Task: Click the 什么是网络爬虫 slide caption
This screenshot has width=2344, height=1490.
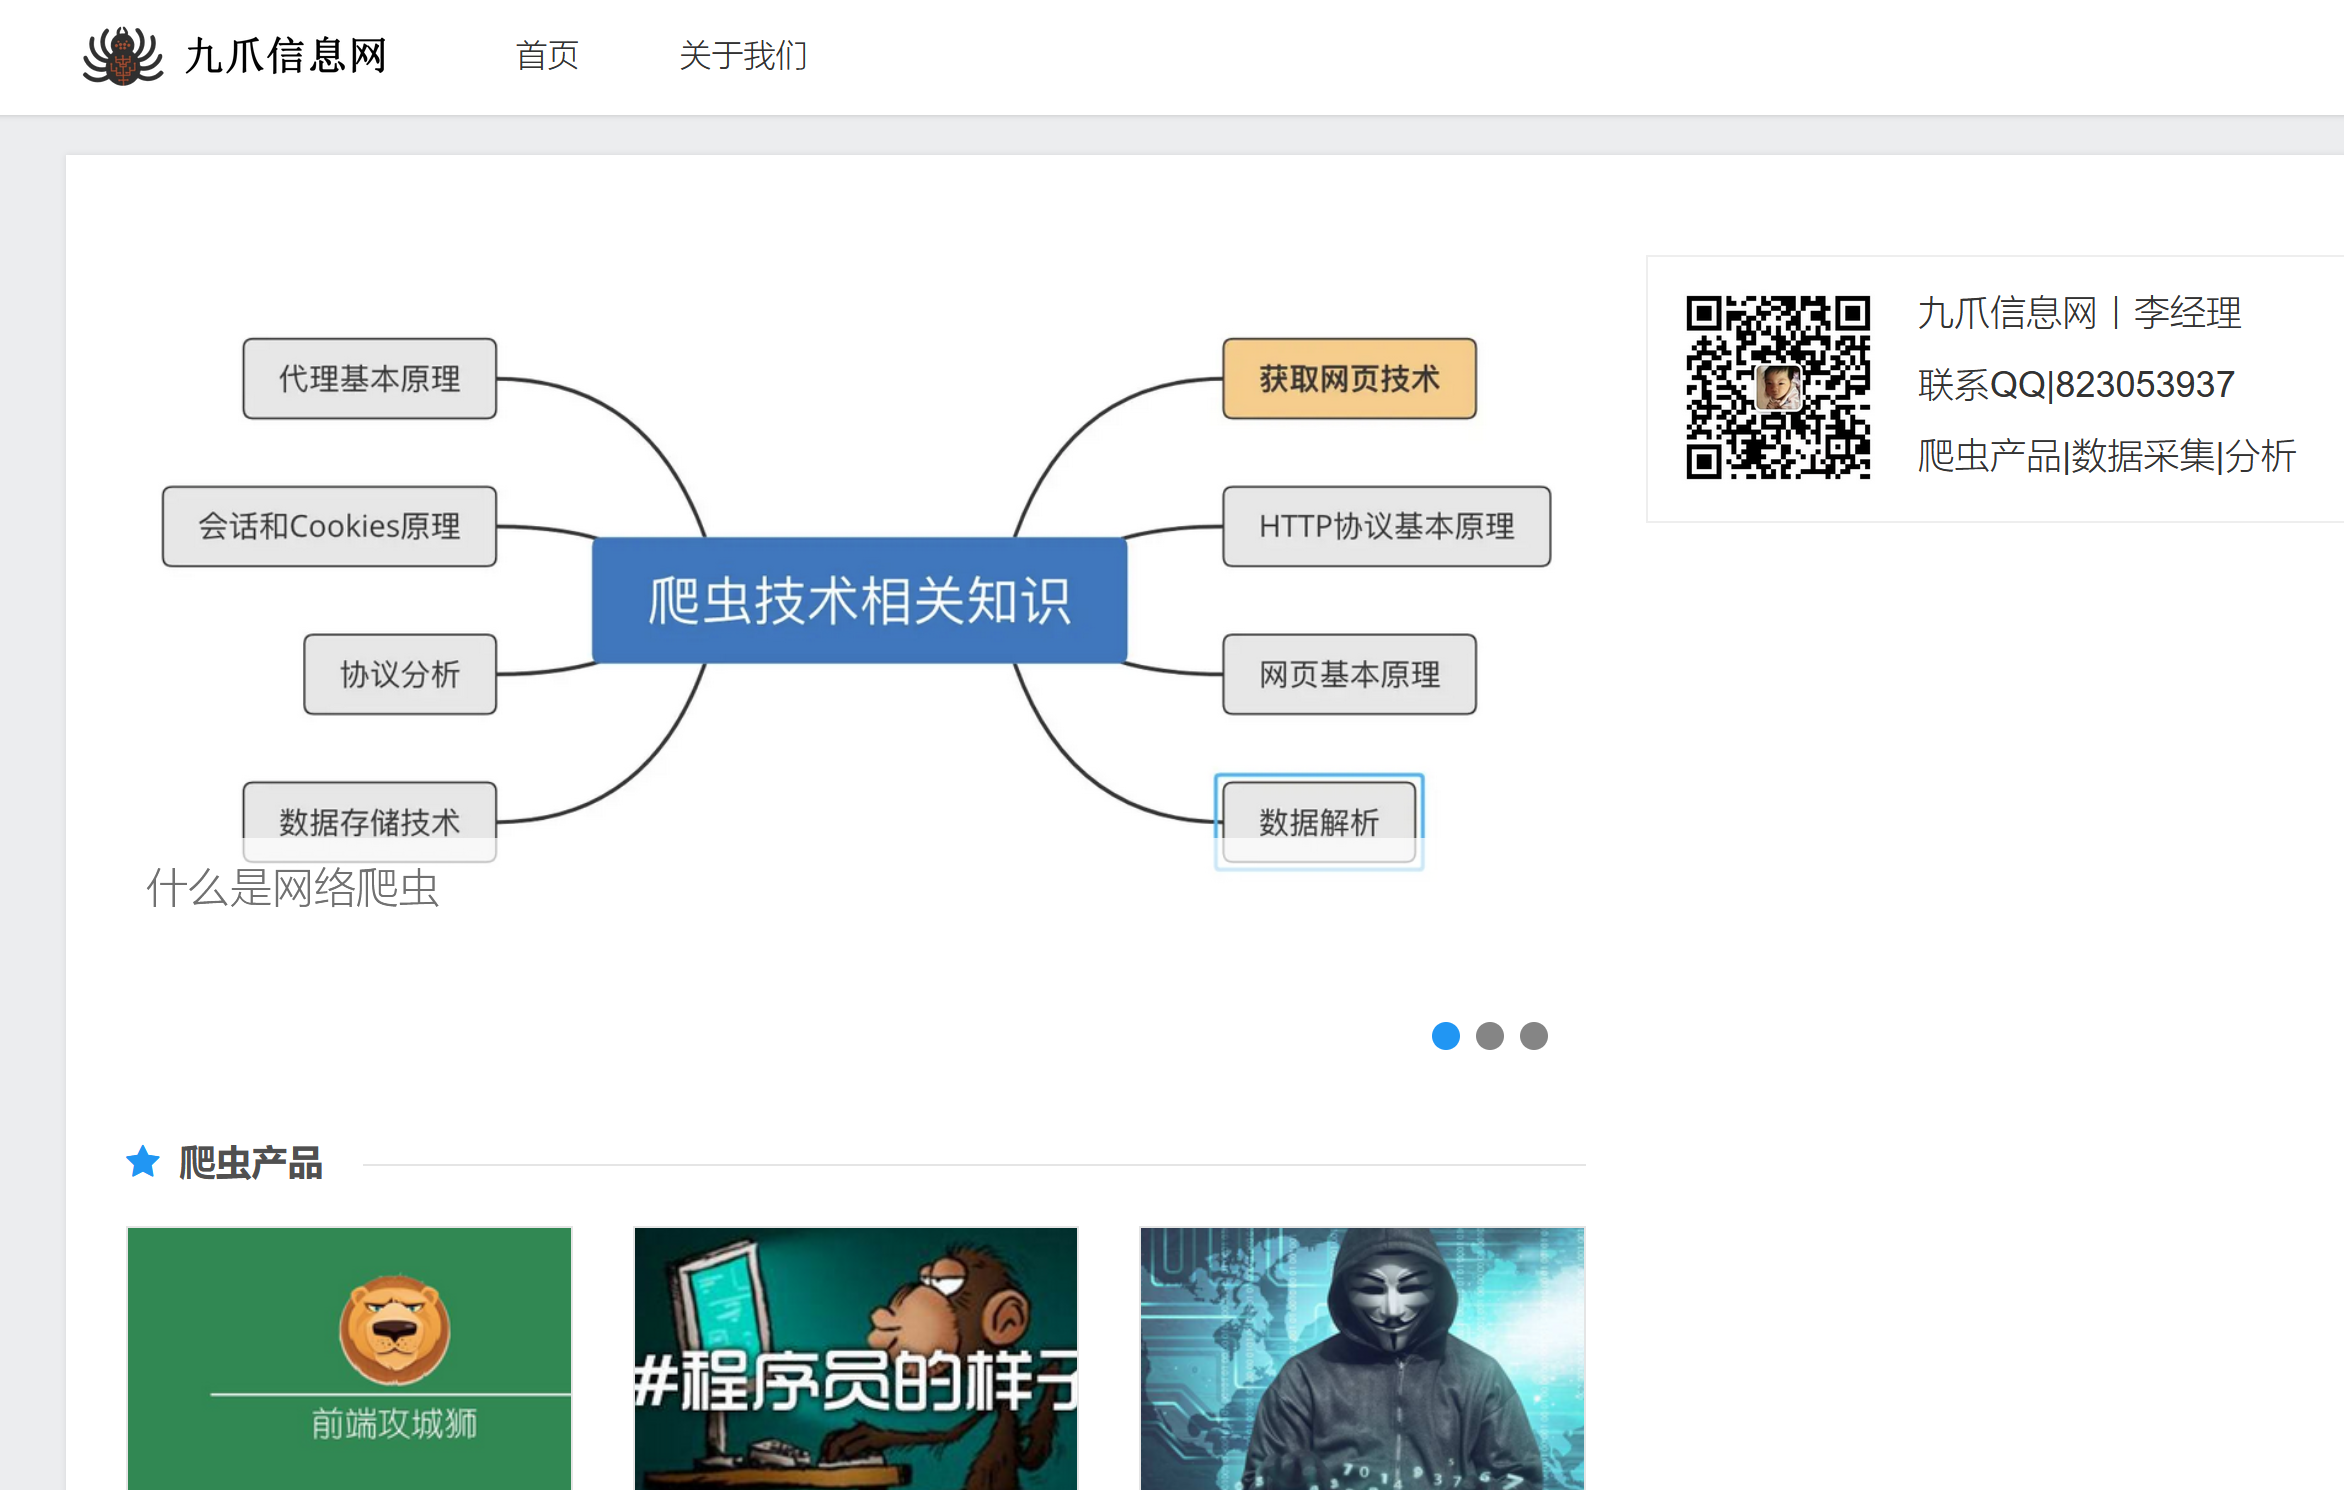Action: (x=292, y=888)
